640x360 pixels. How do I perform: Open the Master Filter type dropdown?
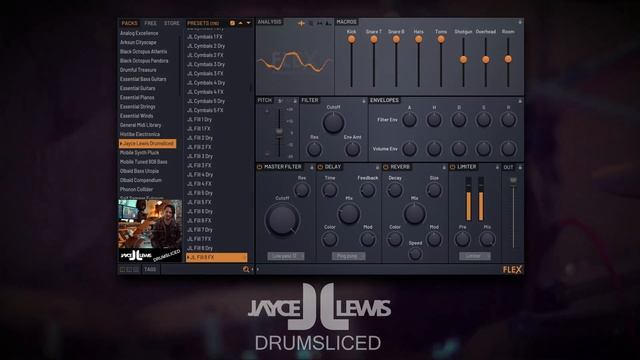(x=285, y=256)
